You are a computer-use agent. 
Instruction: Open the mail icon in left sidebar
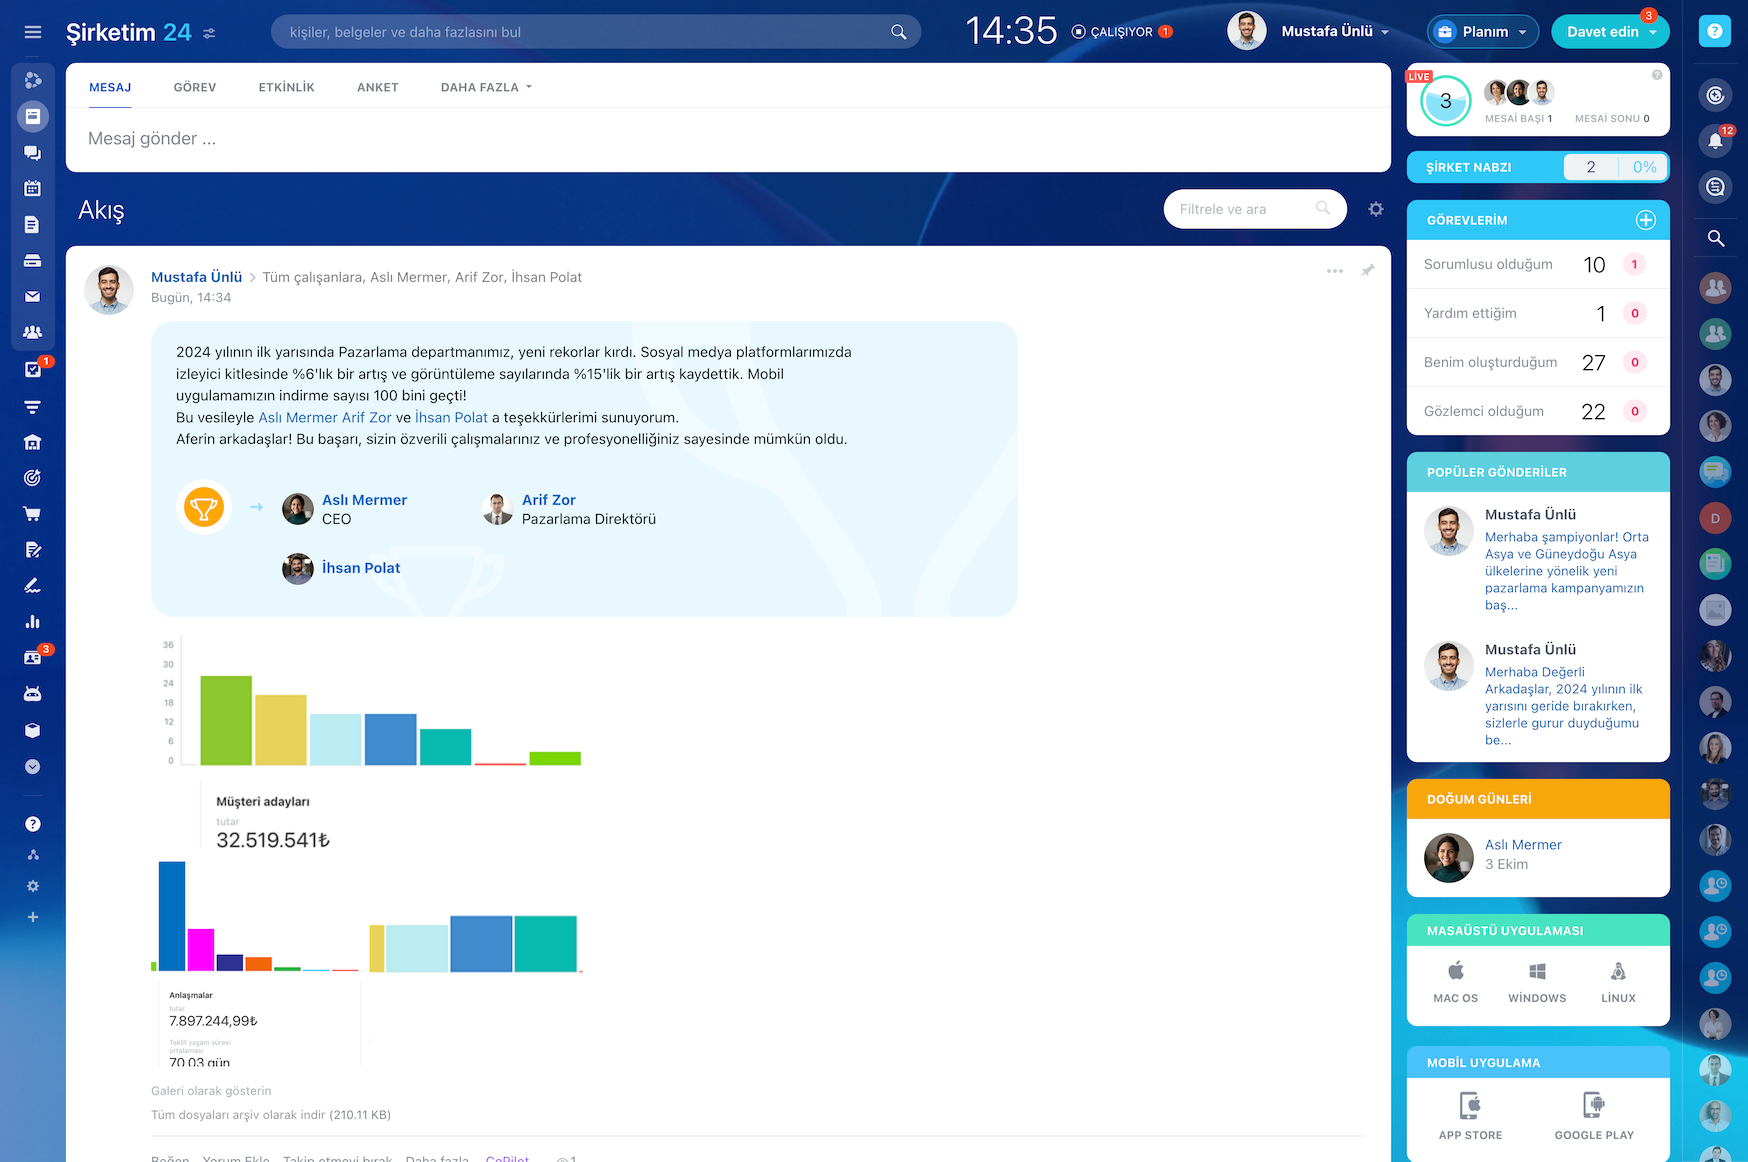pos(32,296)
